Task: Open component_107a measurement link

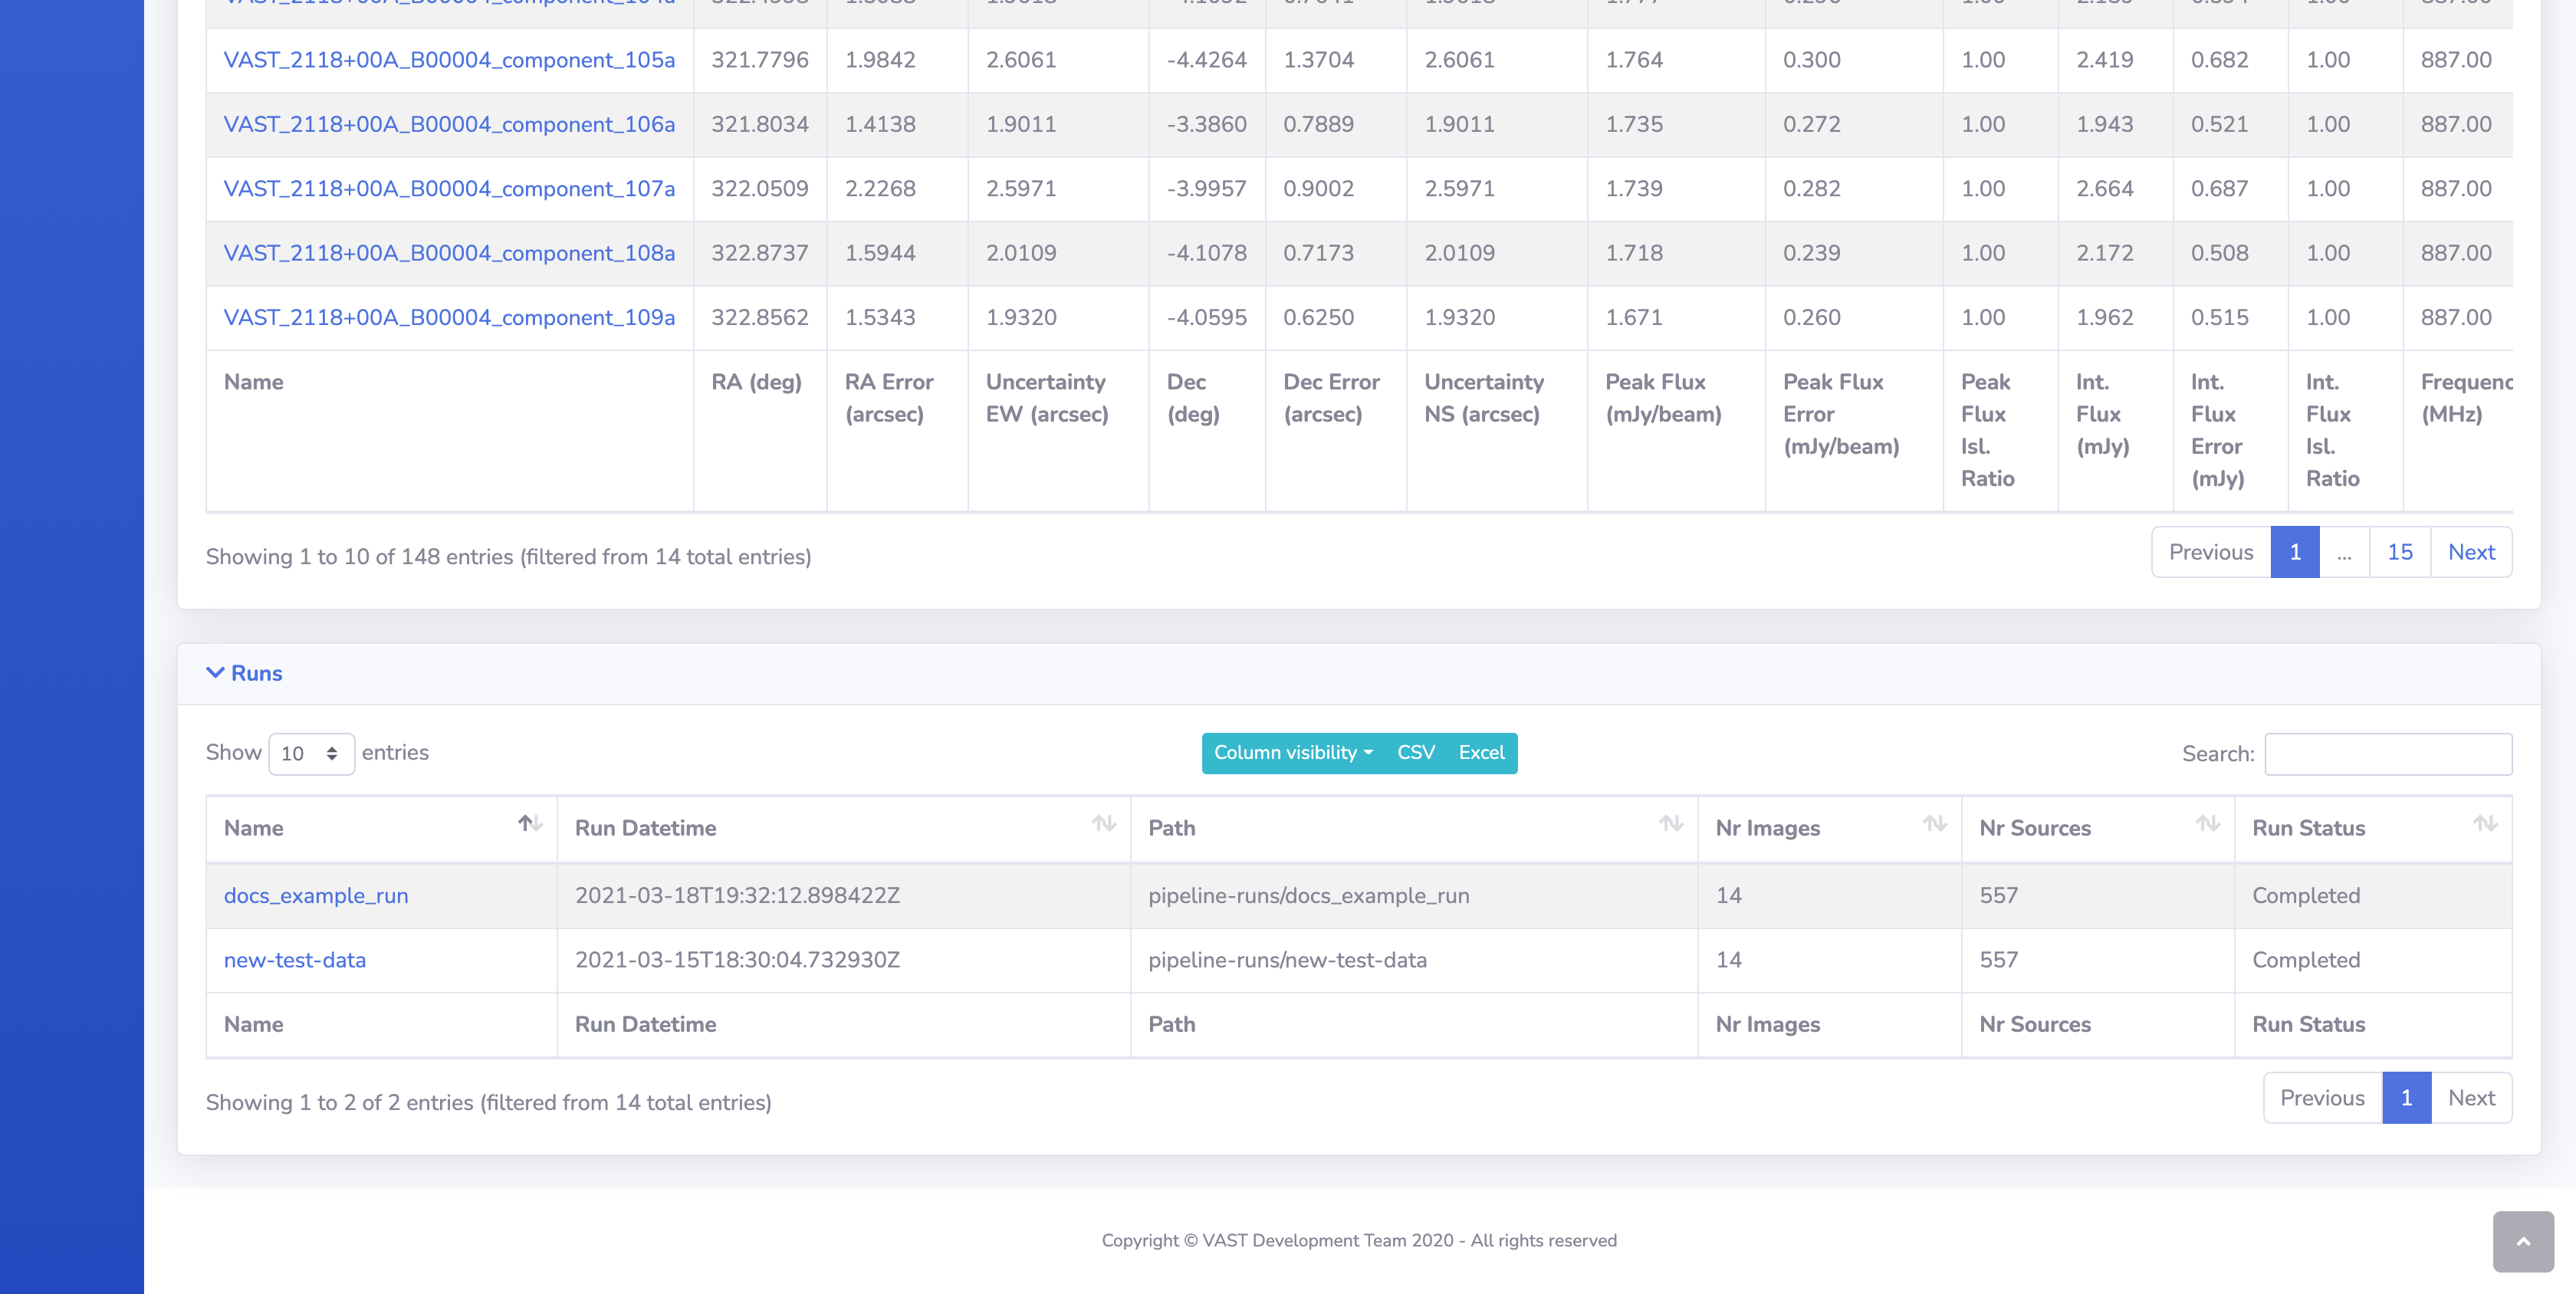Action: 449,189
